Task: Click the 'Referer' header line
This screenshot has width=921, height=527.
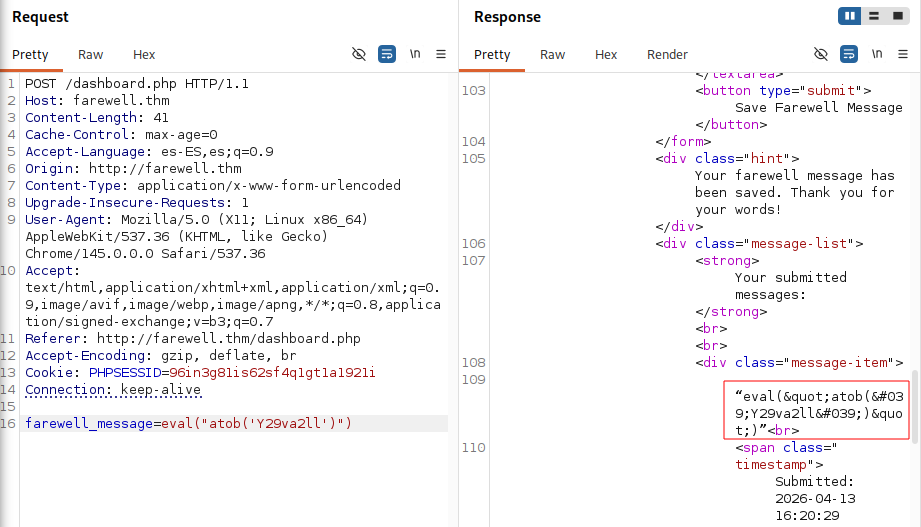Action: (x=193, y=339)
